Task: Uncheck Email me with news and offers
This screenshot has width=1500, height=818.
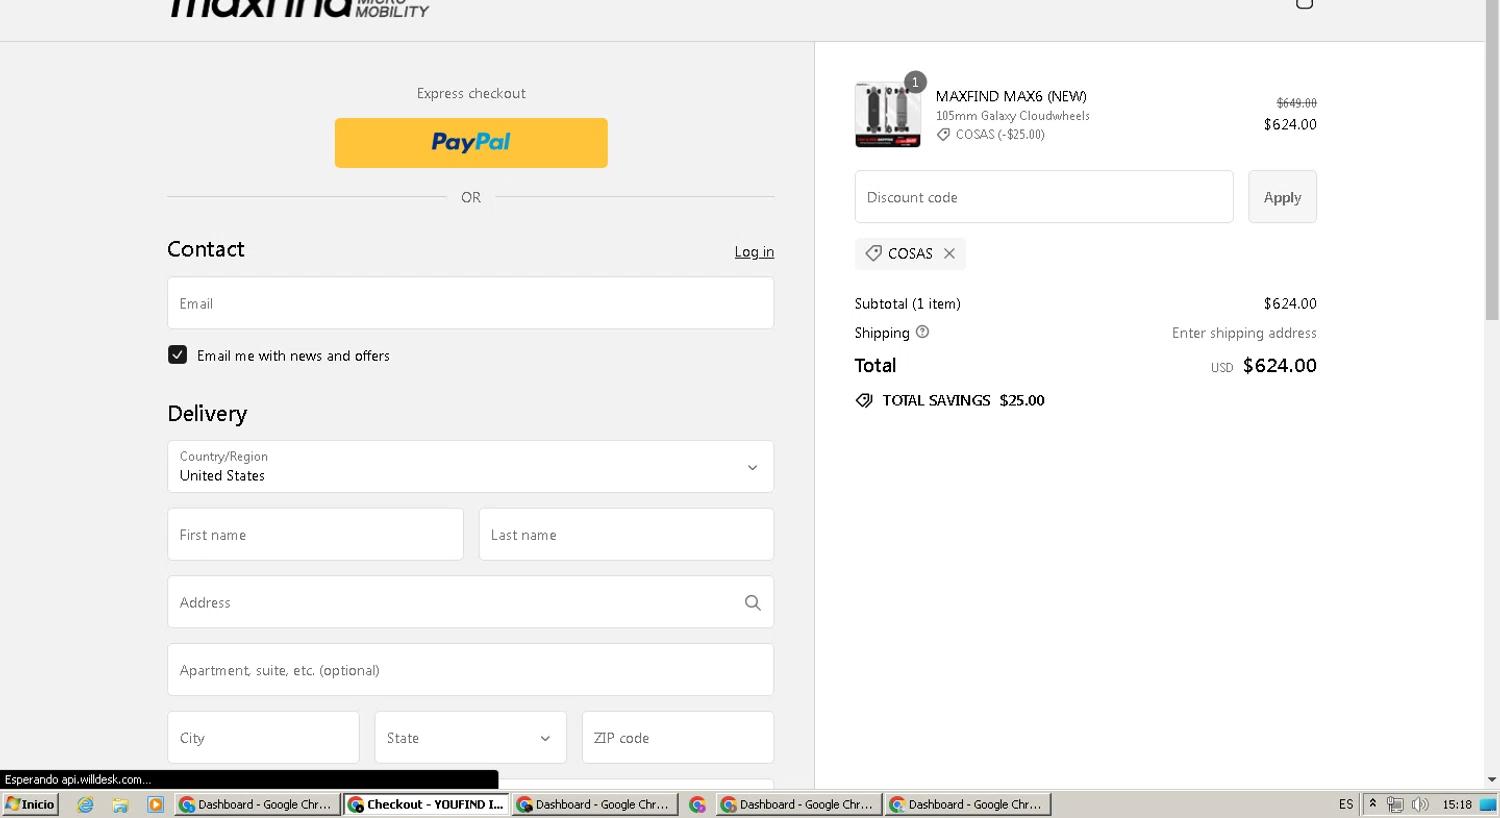Action: (x=177, y=355)
